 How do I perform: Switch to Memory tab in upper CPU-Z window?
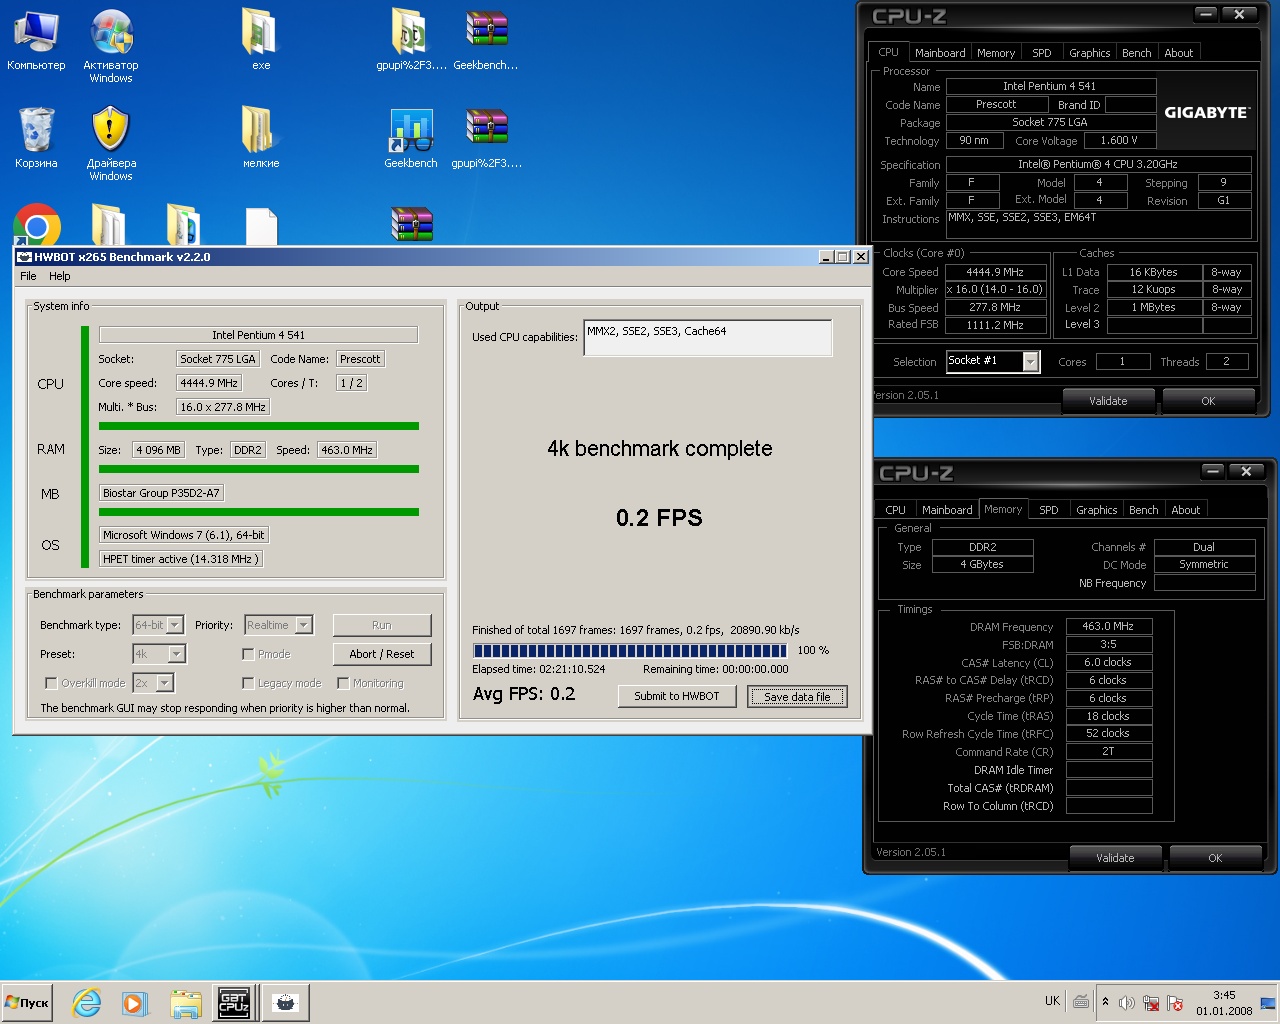(x=996, y=53)
